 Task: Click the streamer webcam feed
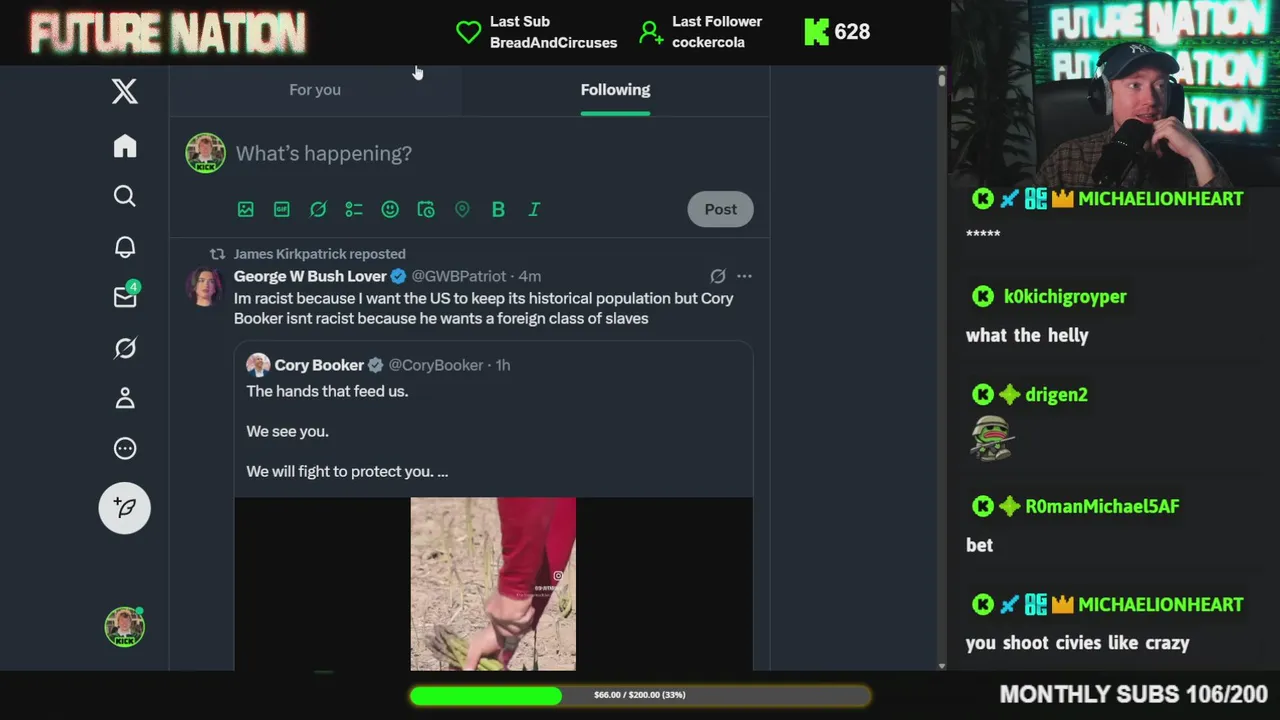coord(1115,92)
